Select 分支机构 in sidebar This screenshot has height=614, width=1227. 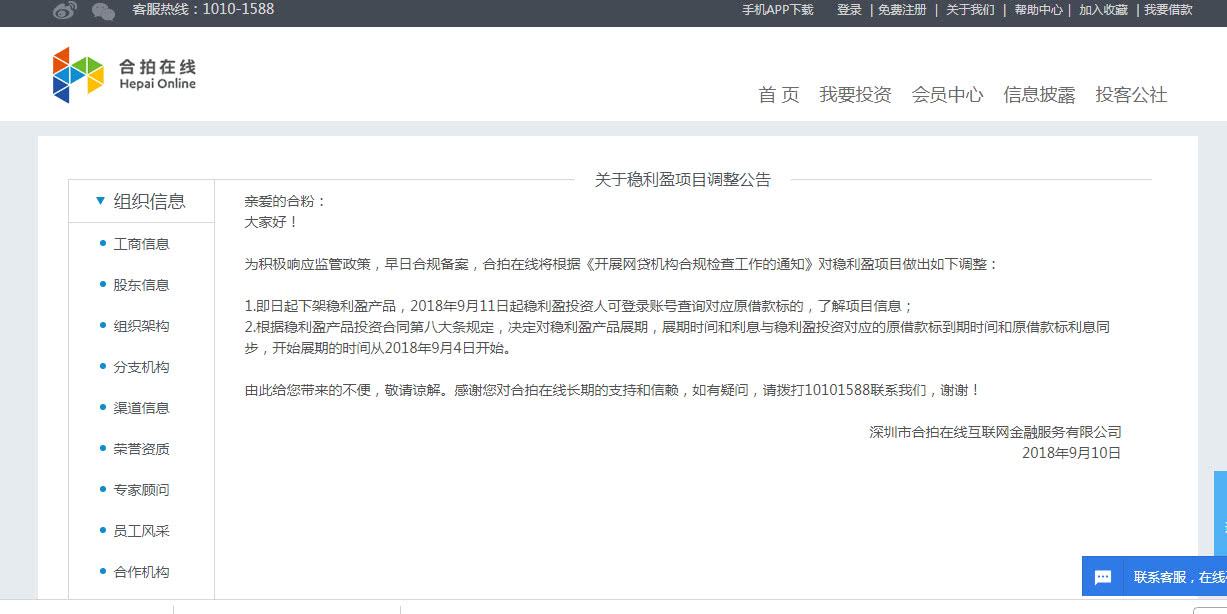(141, 367)
